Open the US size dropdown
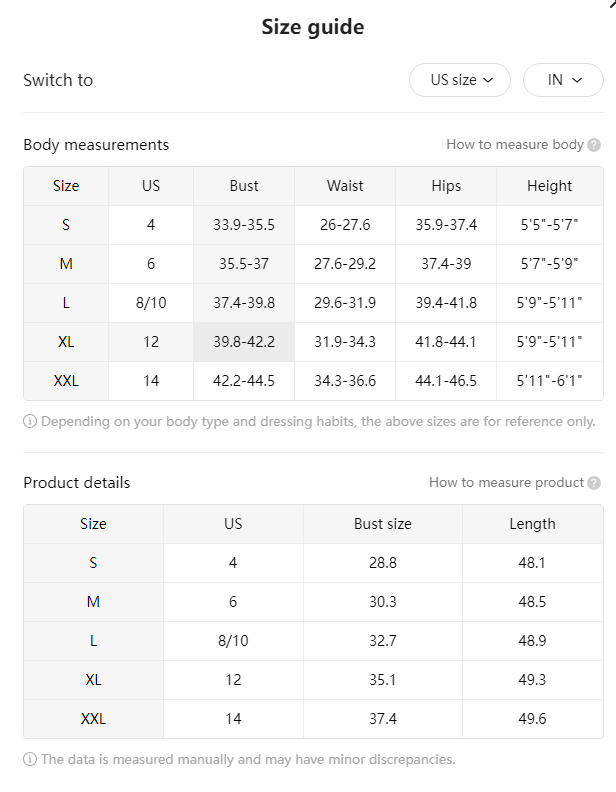This screenshot has width=616, height=792. (459, 80)
